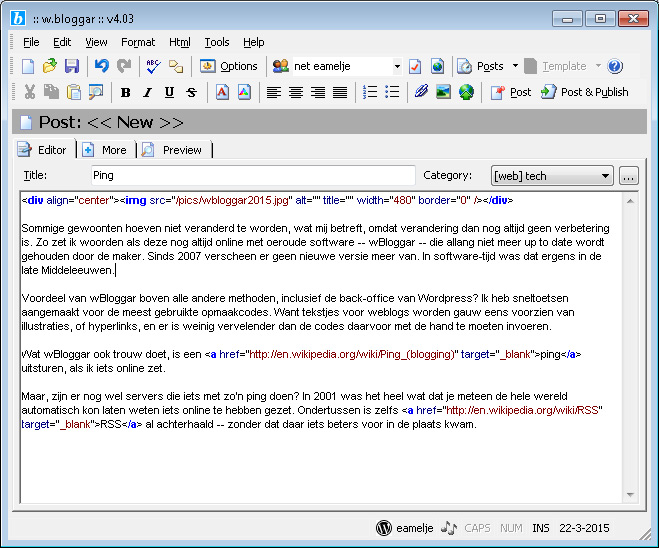
Task: Open the Options button
Action: pyautogui.click(x=228, y=66)
